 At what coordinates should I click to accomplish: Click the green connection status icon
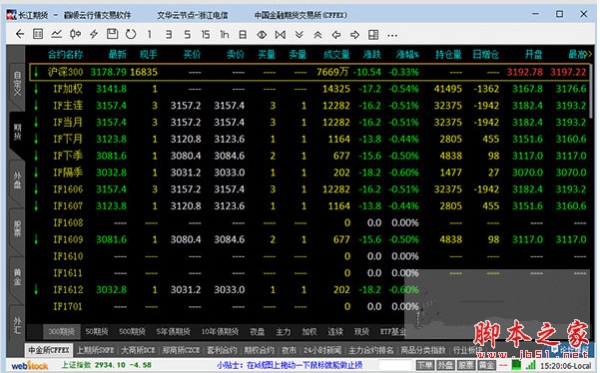(x=517, y=365)
